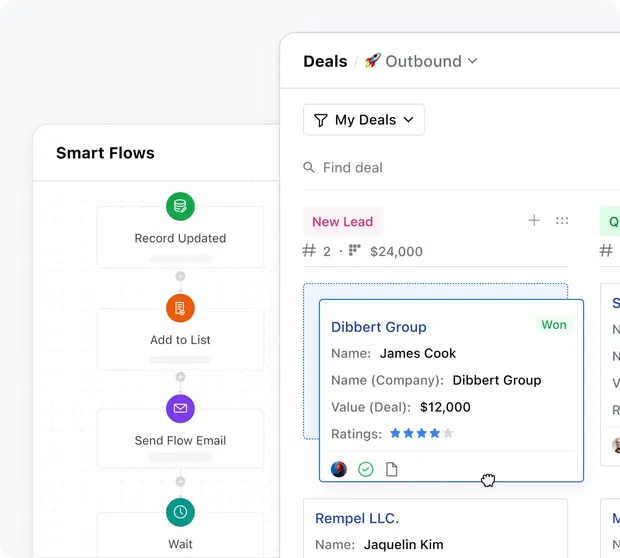Click the $24,000 column total
This screenshot has height=558, width=620.
[x=396, y=252]
